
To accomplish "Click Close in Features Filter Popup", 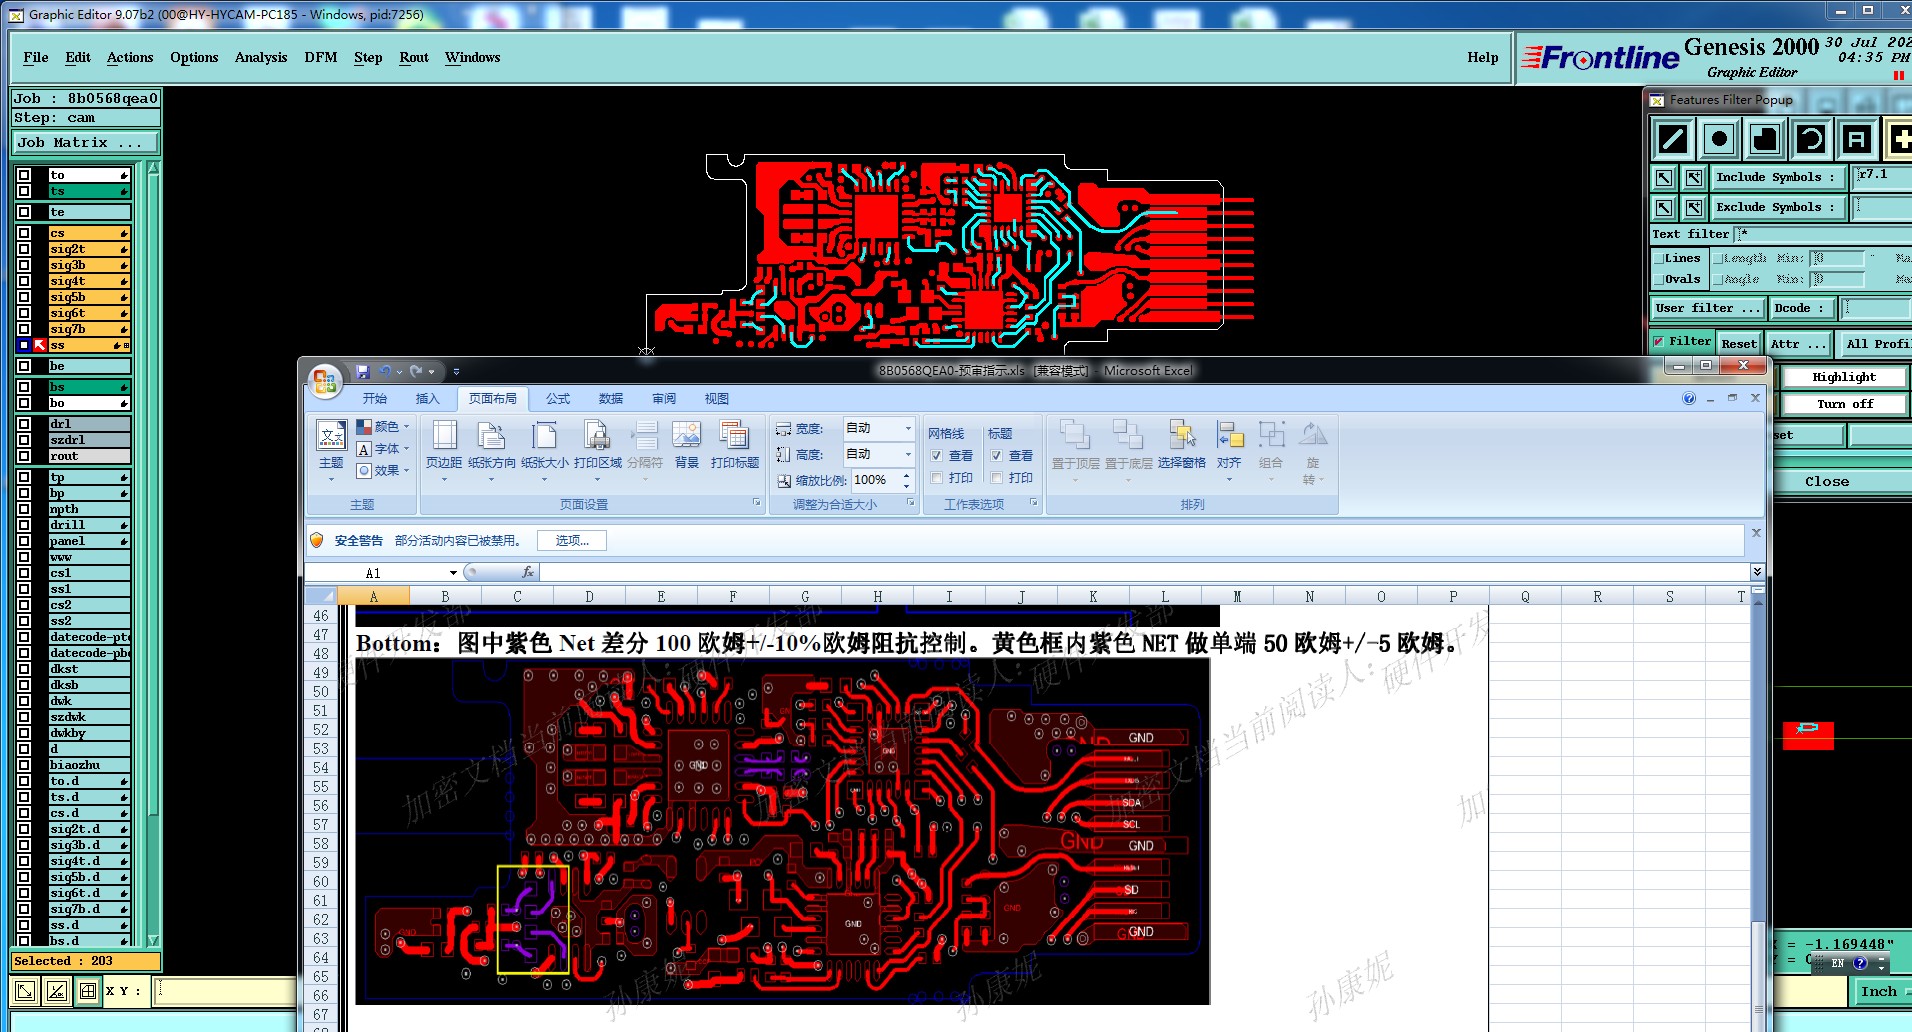I will (1827, 482).
